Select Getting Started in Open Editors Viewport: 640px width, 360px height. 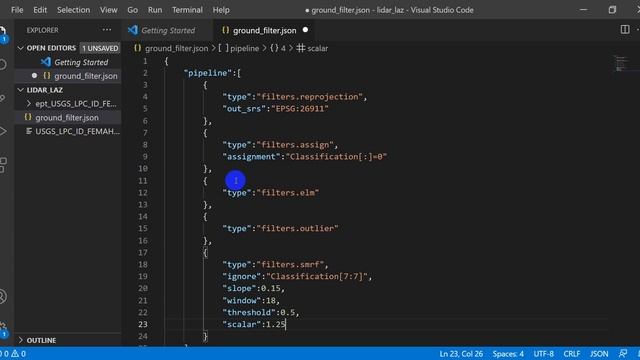click(x=81, y=62)
